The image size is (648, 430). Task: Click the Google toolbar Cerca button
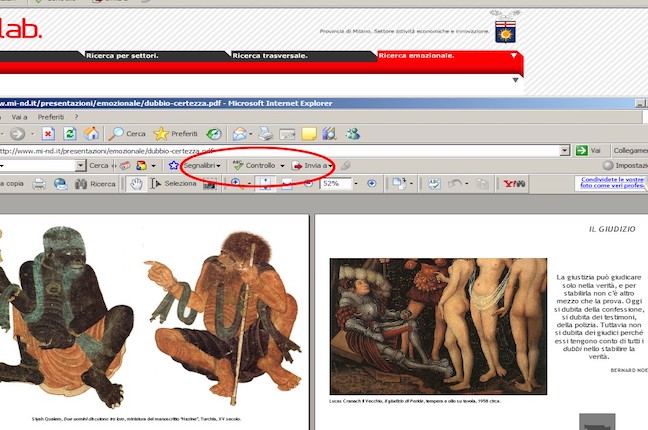click(x=98, y=165)
